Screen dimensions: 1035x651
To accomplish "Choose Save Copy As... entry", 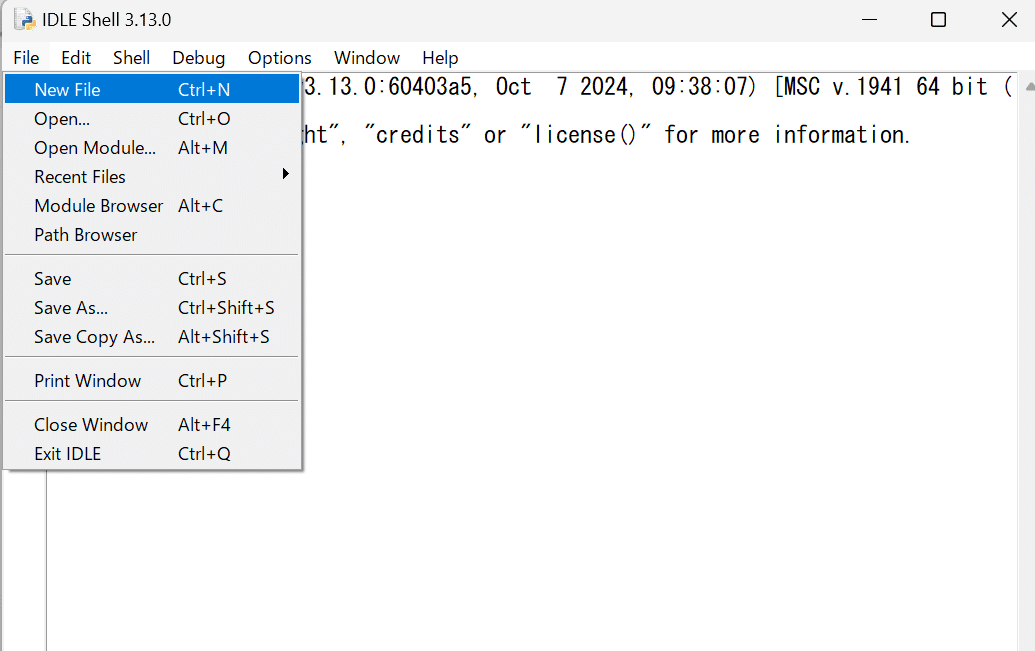I will (152, 337).
